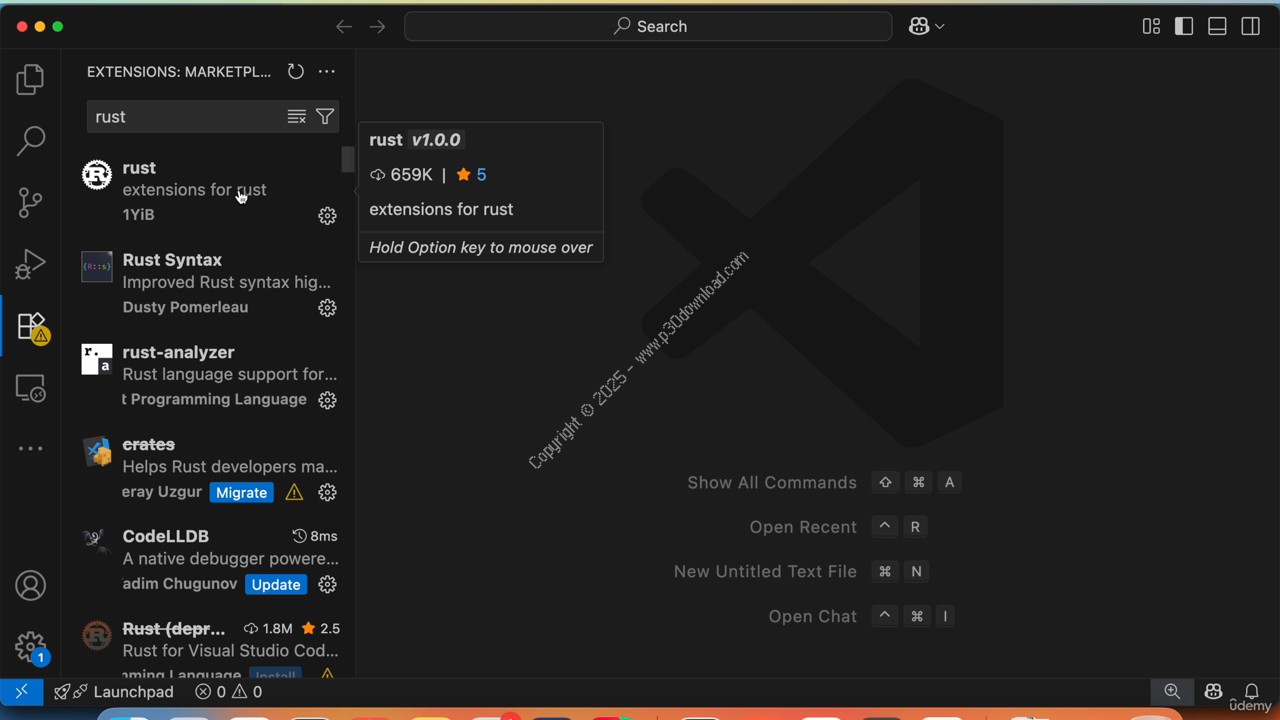
Task: Select the rust extension by 1YiB
Action: click(x=206, y=191)
